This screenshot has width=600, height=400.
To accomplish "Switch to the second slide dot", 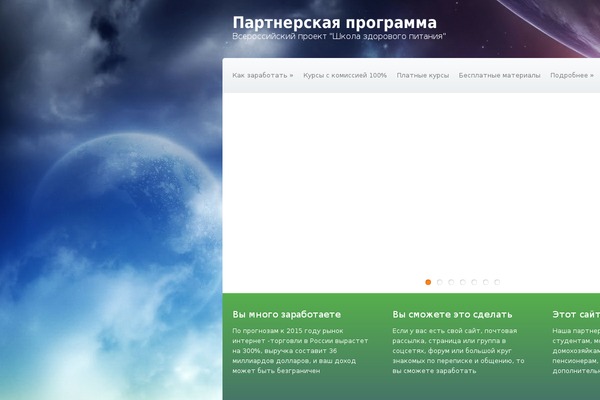I will click(x=440, y=282).
